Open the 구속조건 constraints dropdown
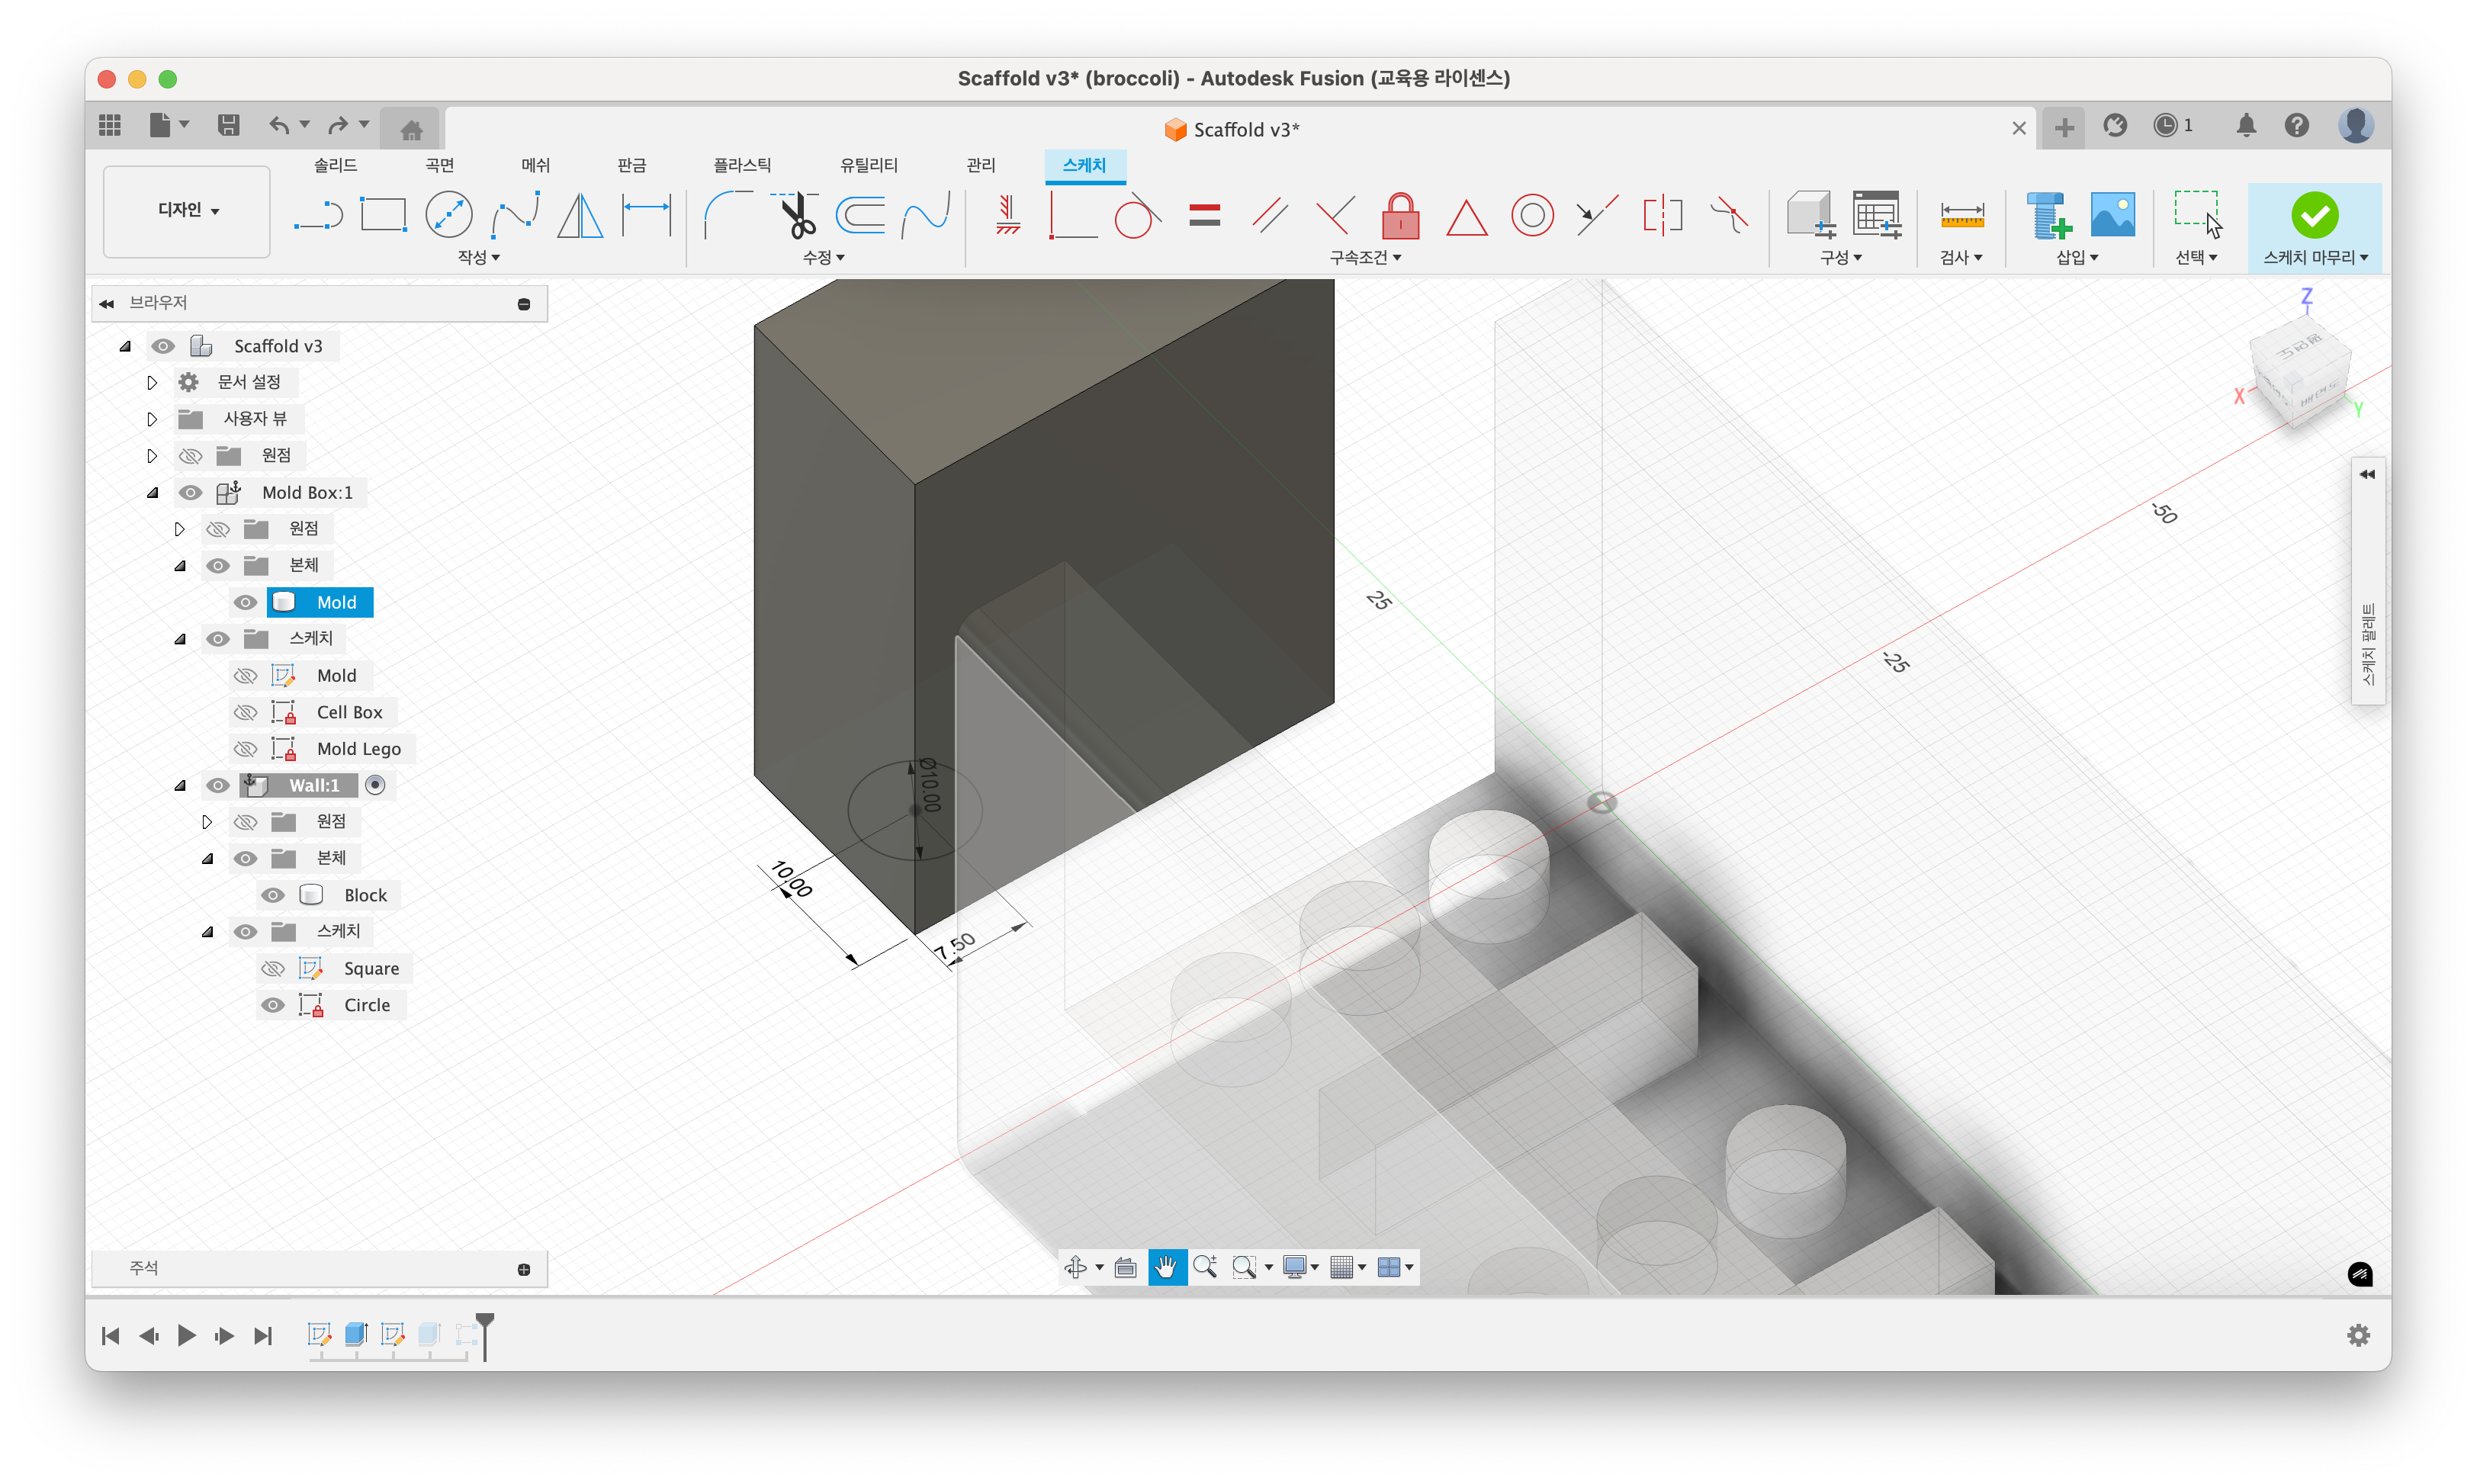2477x1484 pixels. (1365, 257)
